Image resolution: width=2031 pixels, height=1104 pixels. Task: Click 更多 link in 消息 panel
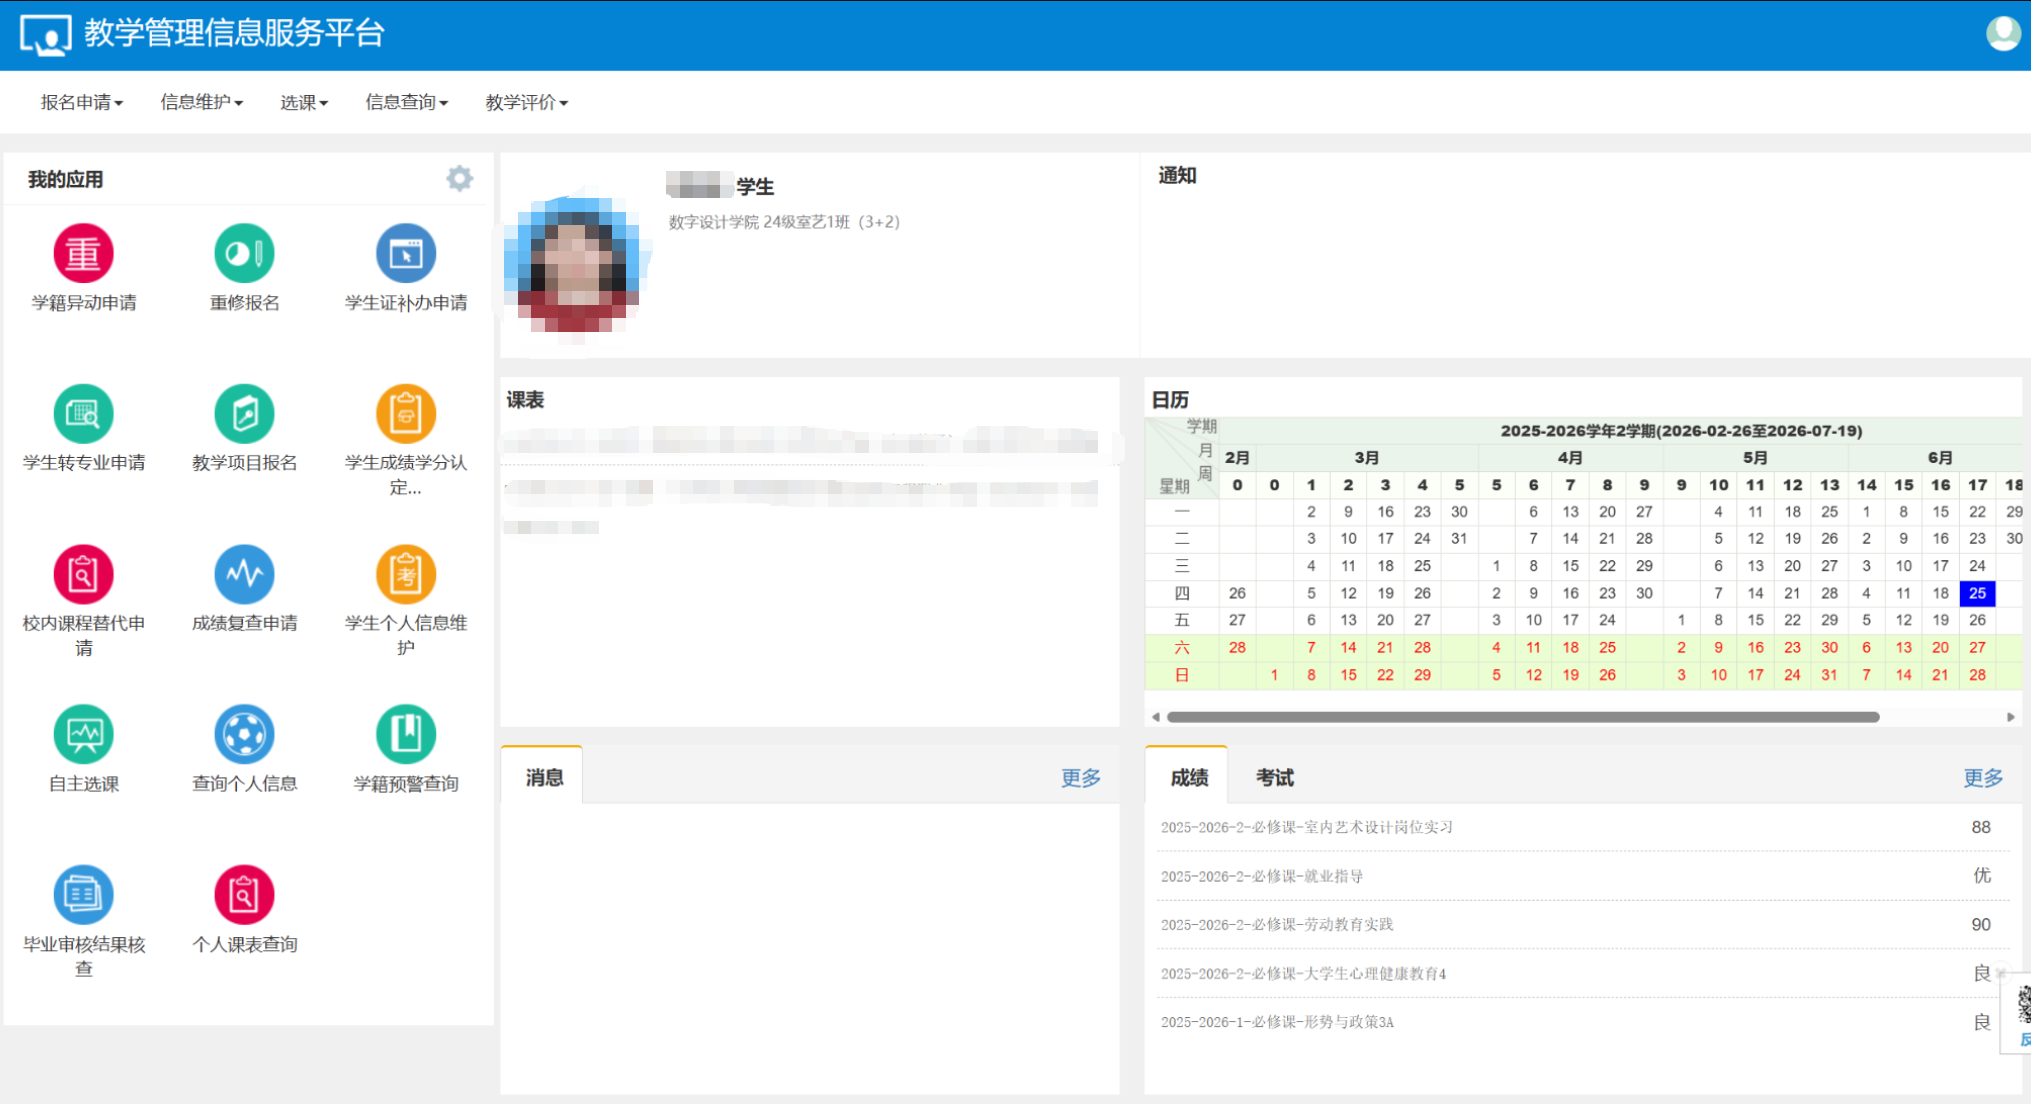pyautogui.click(x=1080, y=777)
